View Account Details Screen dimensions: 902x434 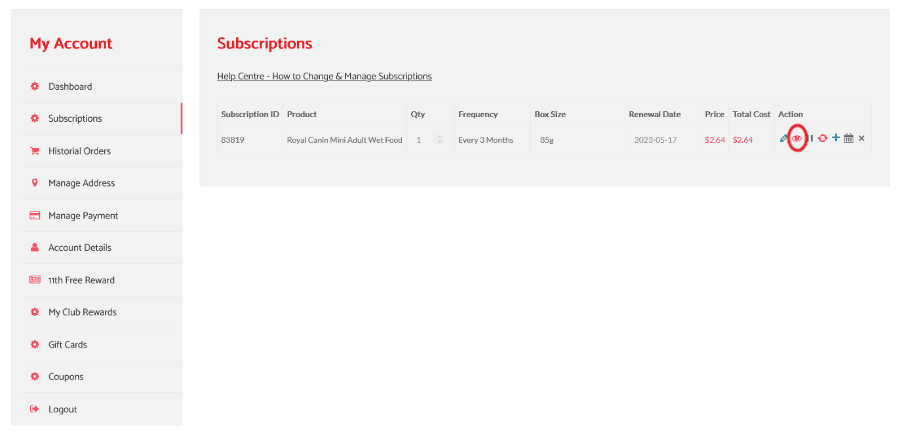(x=80, y=247)
